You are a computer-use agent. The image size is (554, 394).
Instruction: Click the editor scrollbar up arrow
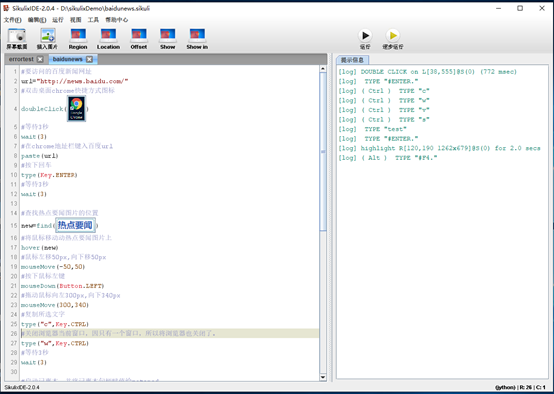tap(323, 69)
